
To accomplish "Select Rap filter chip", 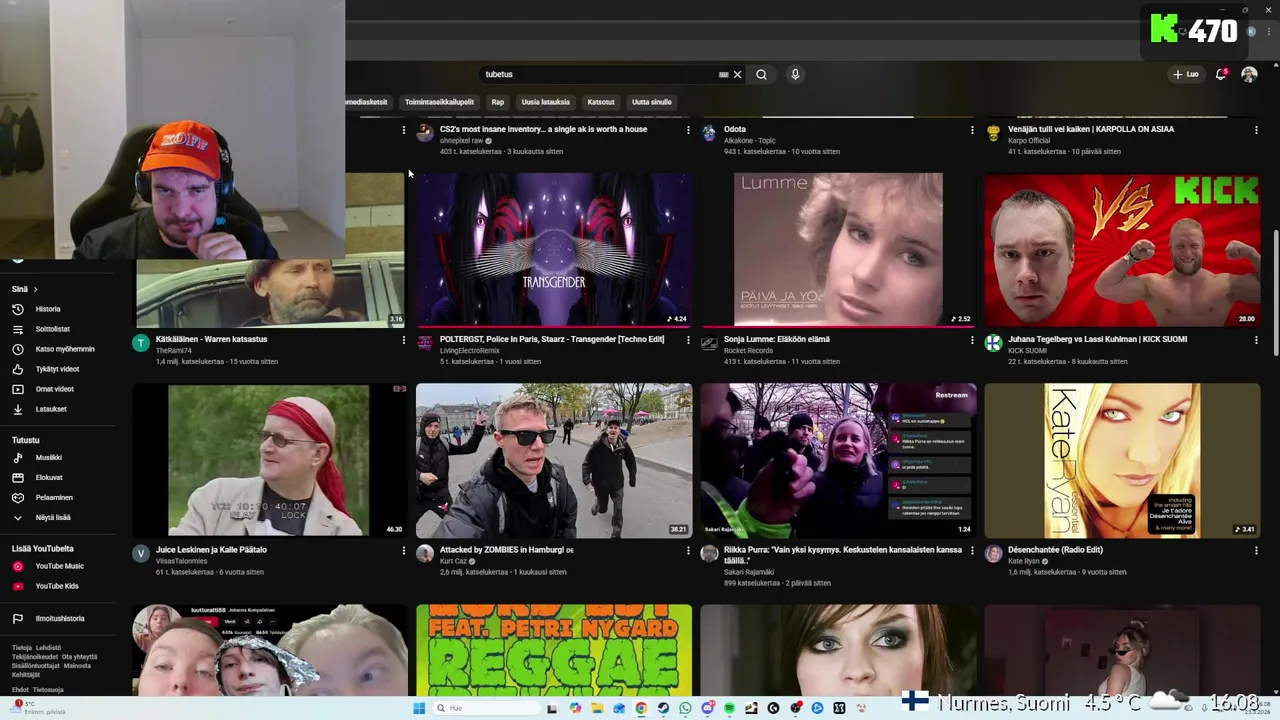I will pyautogui.click(x=497, y=102).
